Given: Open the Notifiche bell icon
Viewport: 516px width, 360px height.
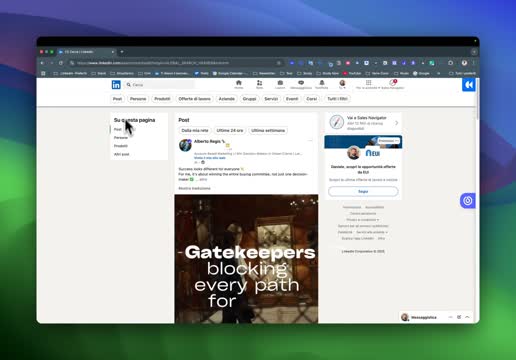Looking at the screenshot, I should 322,83.
